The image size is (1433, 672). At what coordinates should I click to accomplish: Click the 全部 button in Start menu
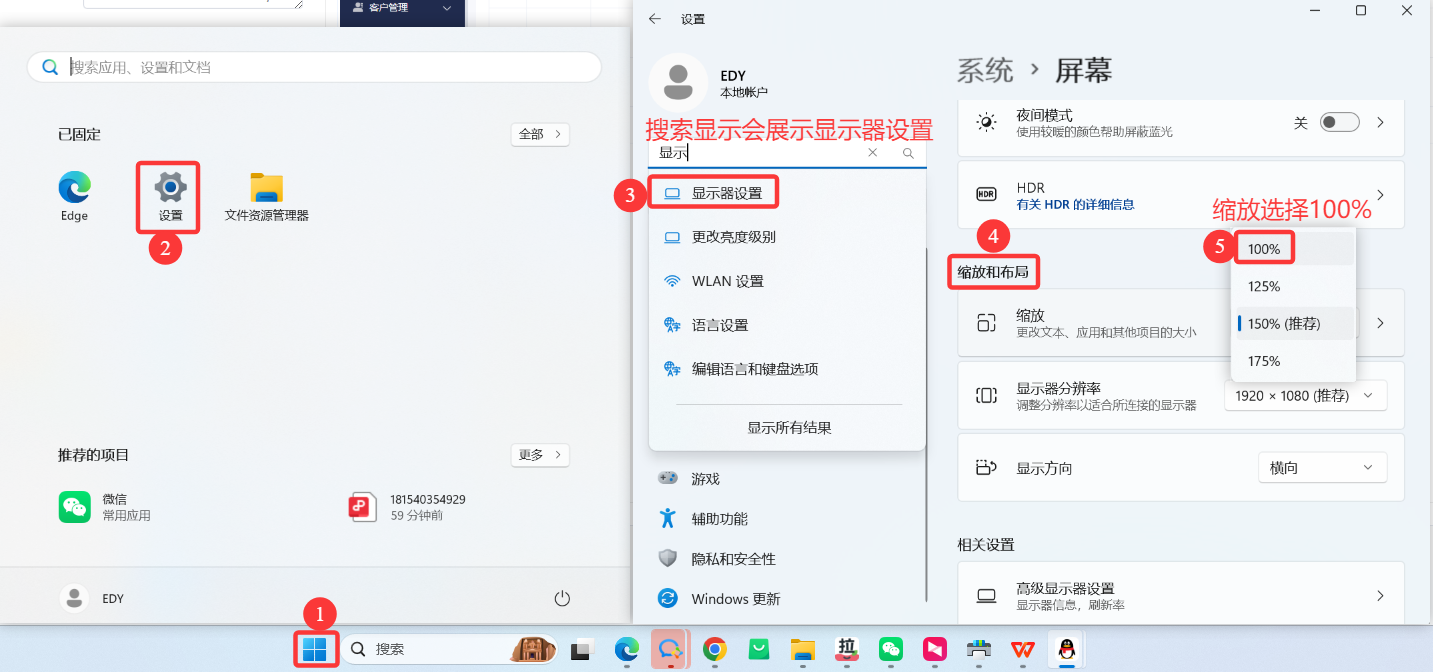tap(540, 134)
